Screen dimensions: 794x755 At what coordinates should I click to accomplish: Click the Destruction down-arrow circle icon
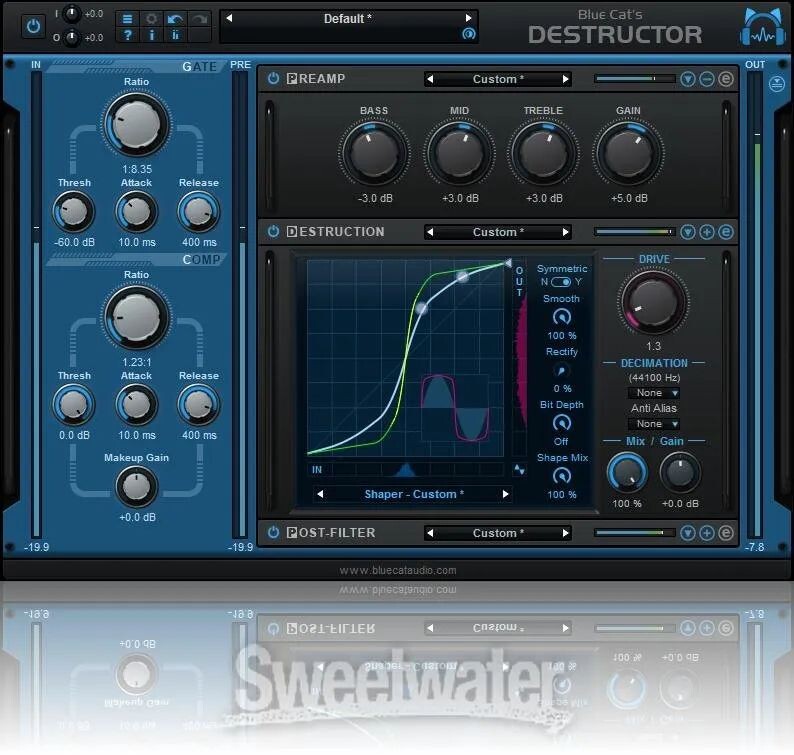[688, 232]
